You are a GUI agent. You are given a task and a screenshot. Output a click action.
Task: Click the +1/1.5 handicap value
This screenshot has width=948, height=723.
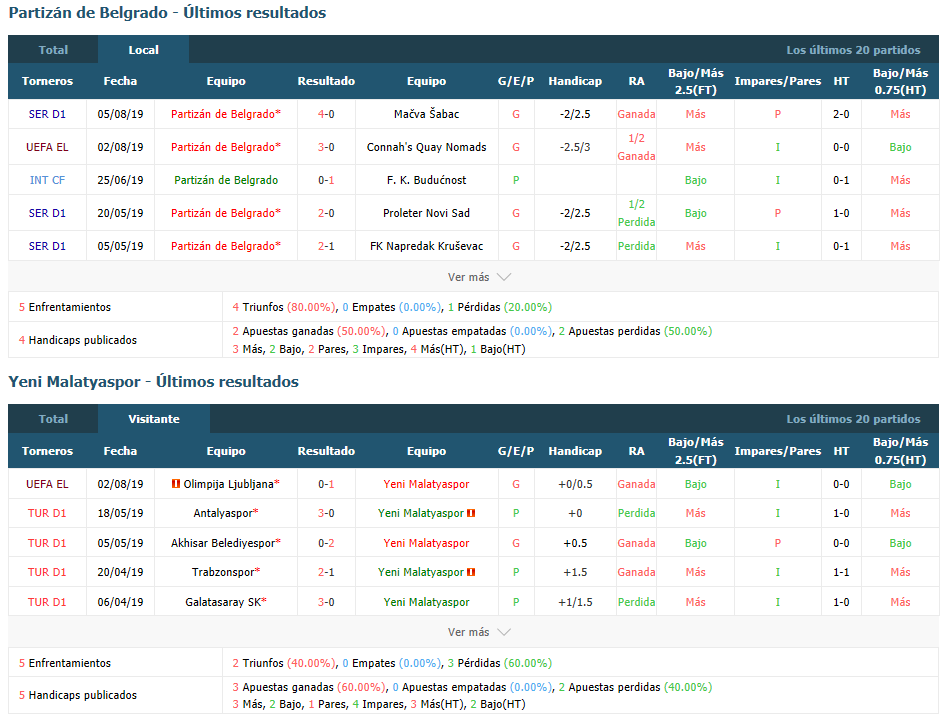(x=575, y=602)
